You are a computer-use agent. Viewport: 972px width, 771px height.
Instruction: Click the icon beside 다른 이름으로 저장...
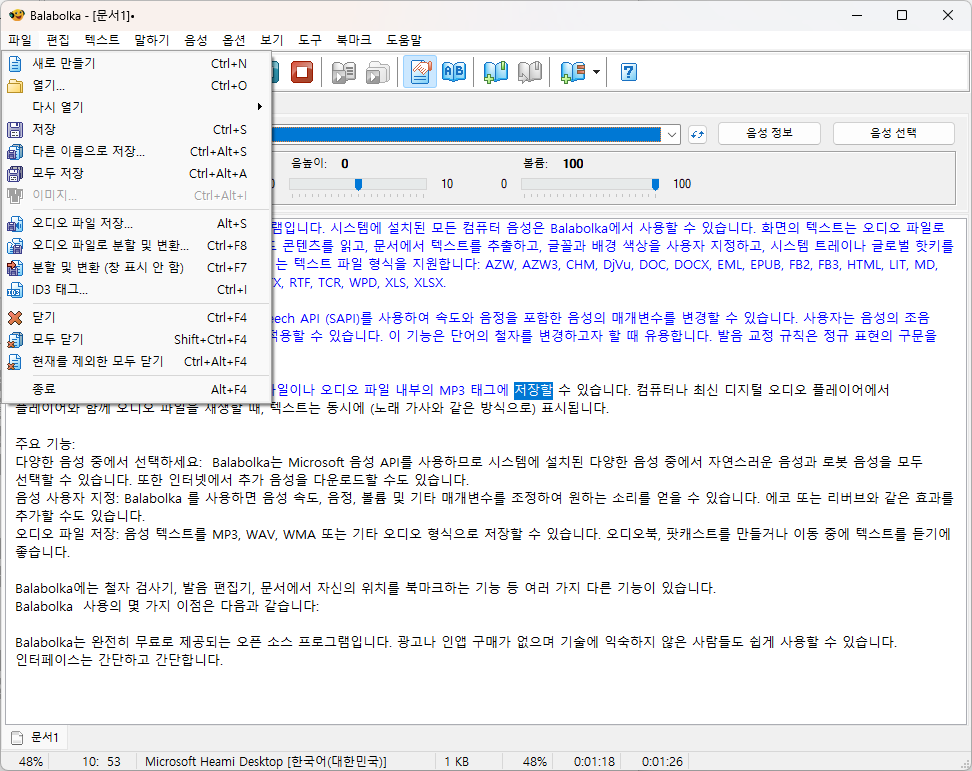15,151
